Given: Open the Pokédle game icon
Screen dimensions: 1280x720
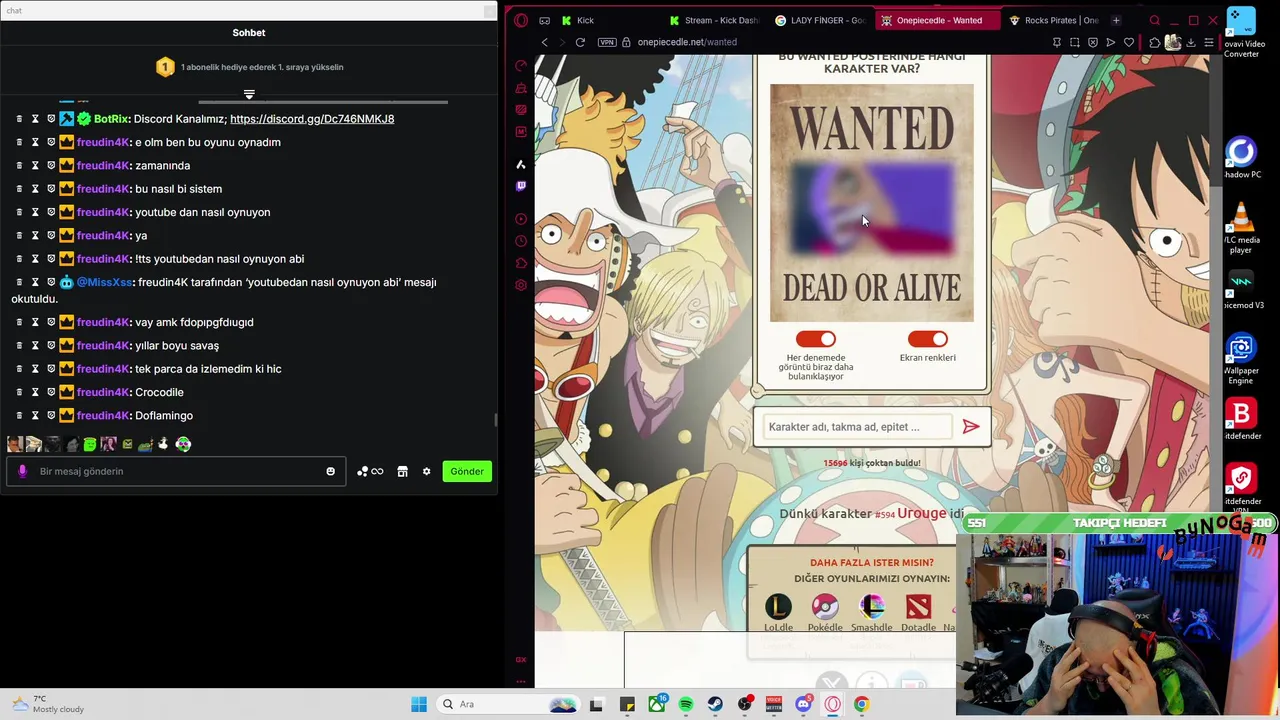Looking at the screenshot, I should (825, 606).
